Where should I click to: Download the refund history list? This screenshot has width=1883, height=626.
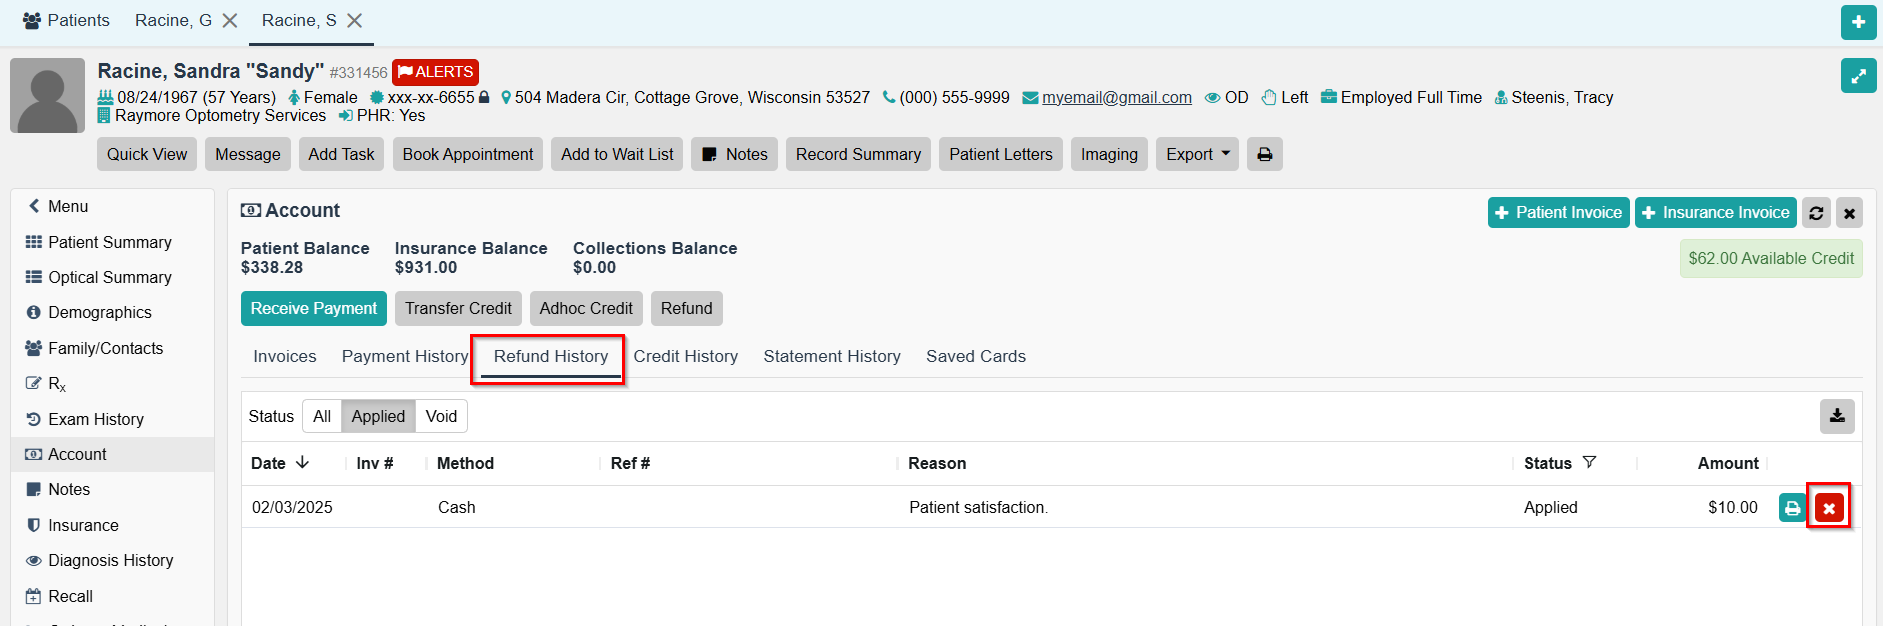pos(1837,416)
